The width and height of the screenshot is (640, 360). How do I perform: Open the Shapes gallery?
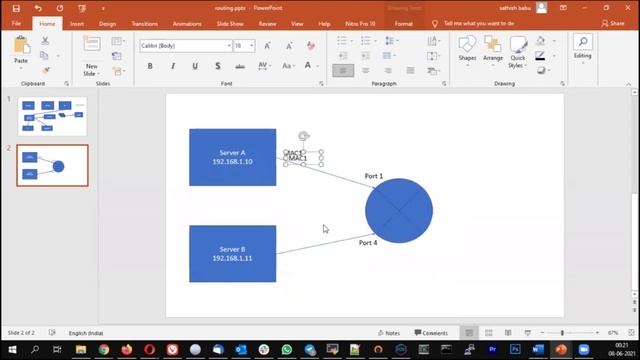(x=467, y=50)
